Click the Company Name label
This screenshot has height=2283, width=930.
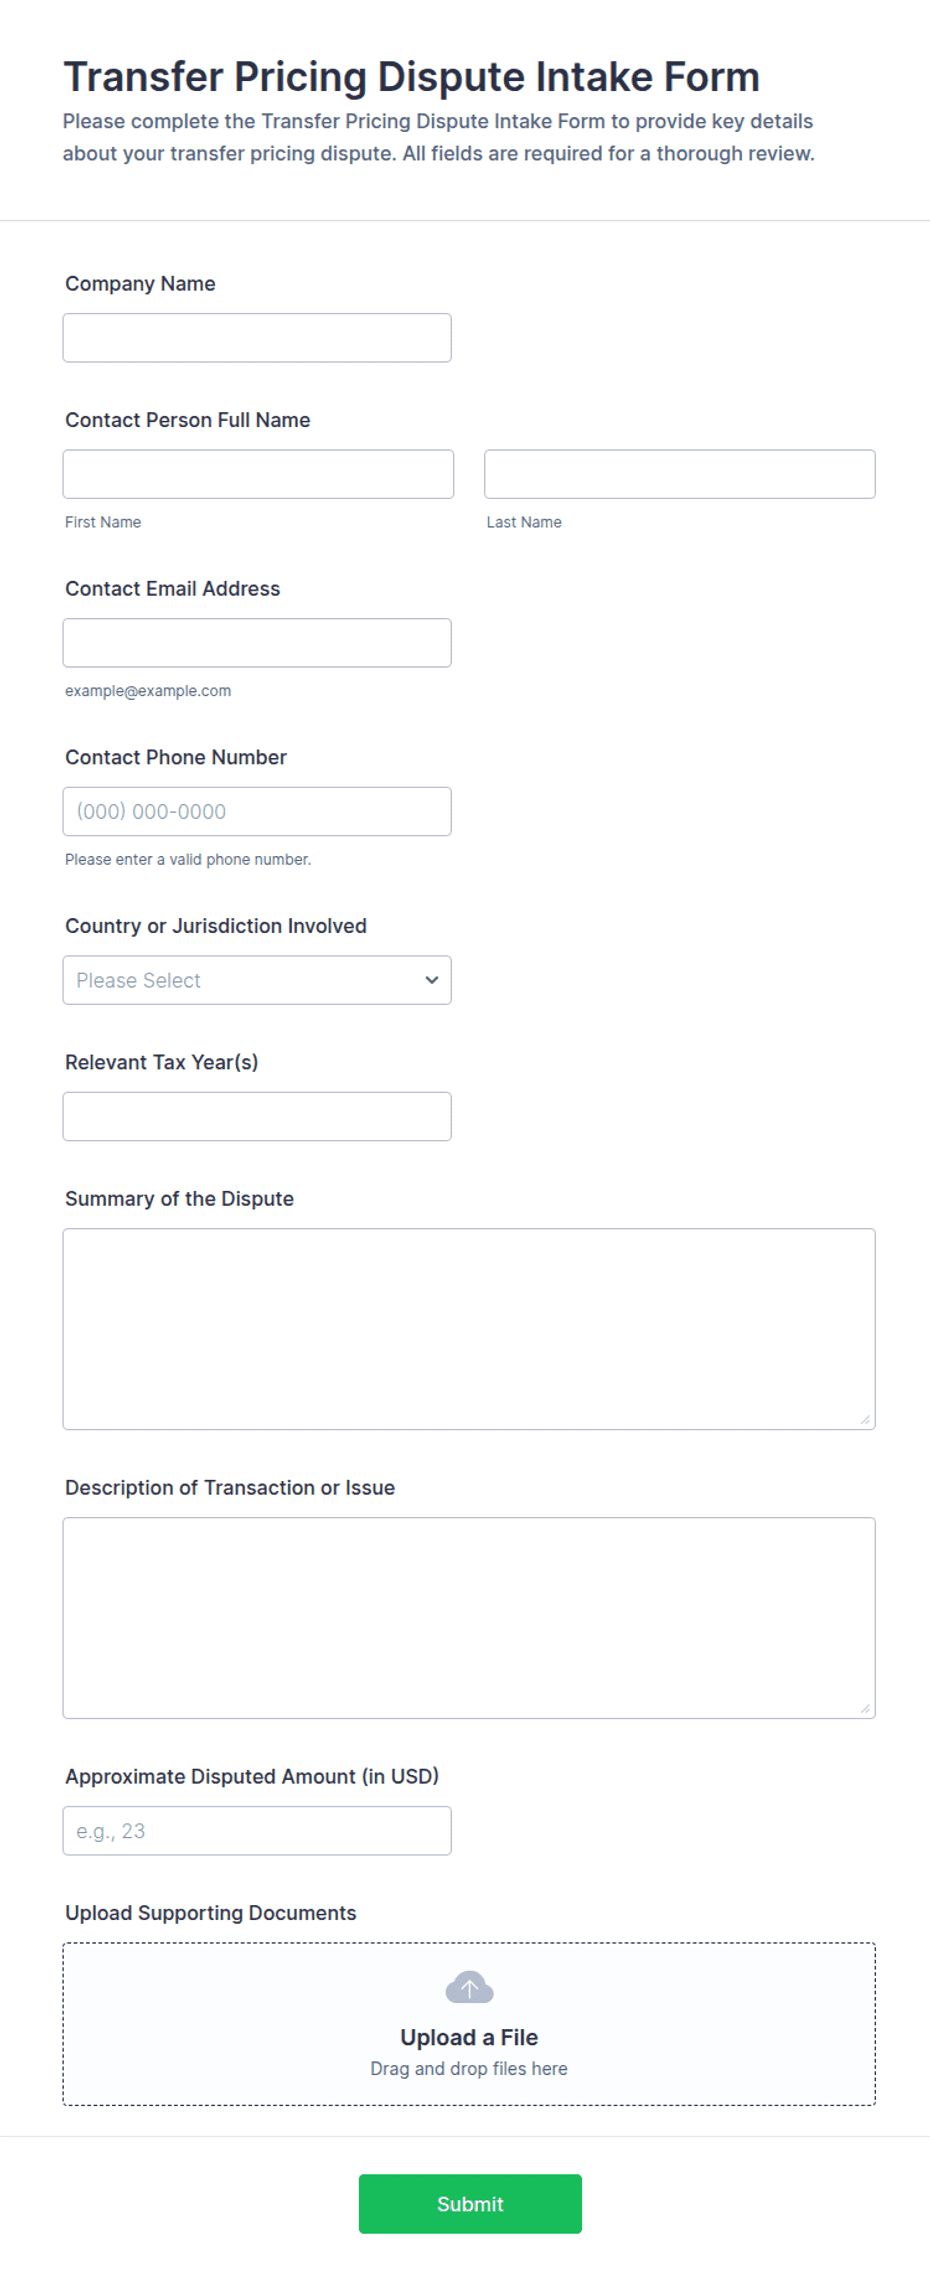(140, 284)
